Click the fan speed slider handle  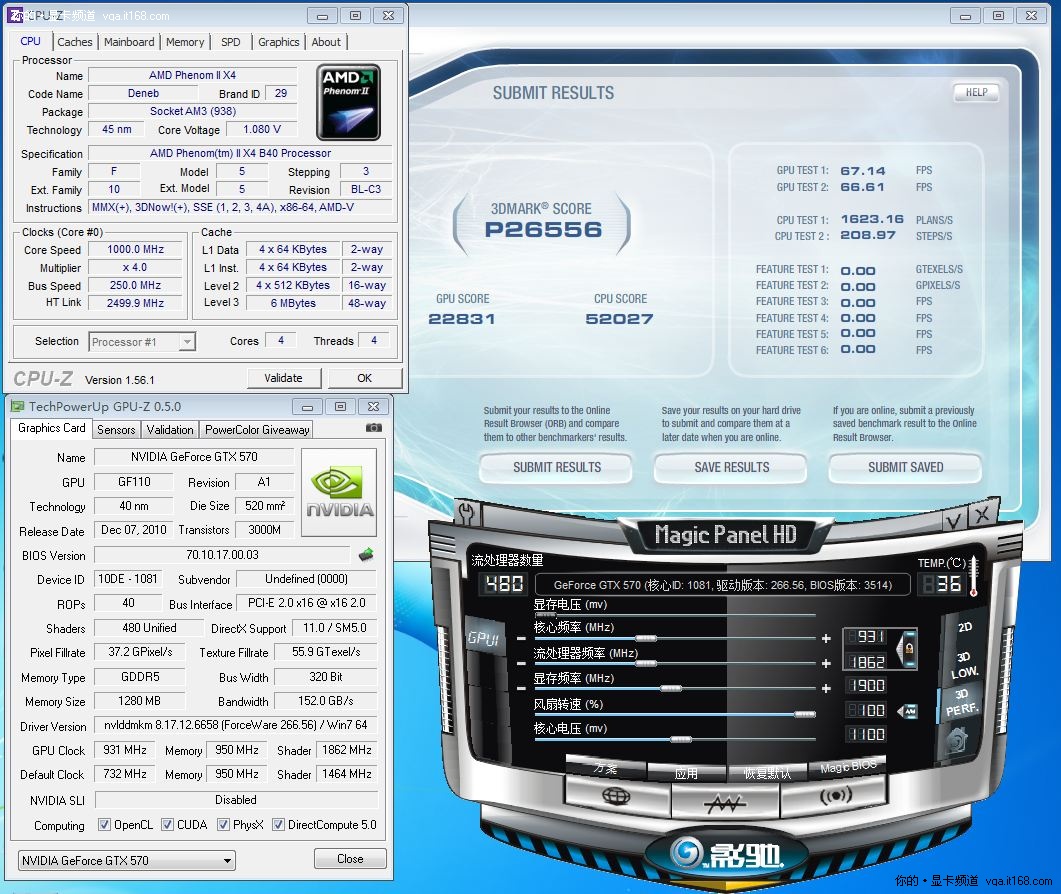[x=804, y=713]
